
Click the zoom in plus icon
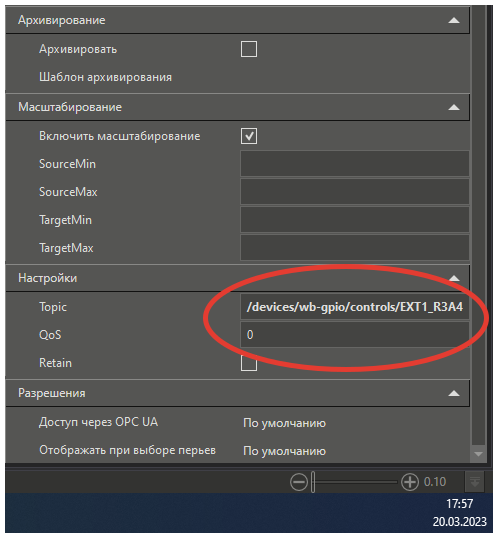point(410,482)
